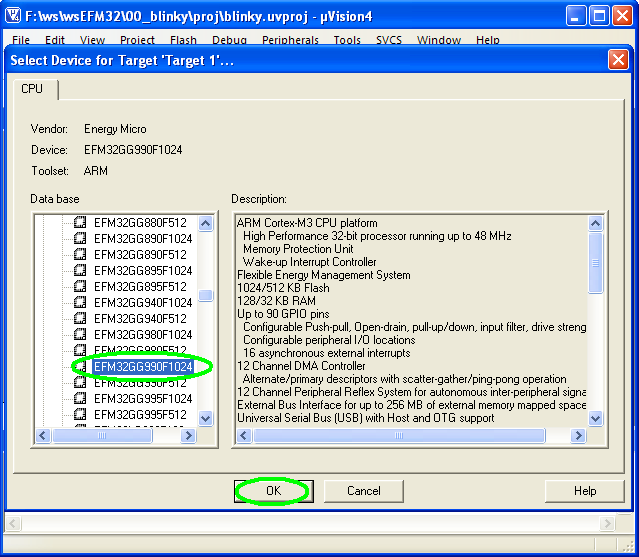Click '1024/512 KB Flash' description line
The width and height of the screenshot is (639, 557).
283,288
